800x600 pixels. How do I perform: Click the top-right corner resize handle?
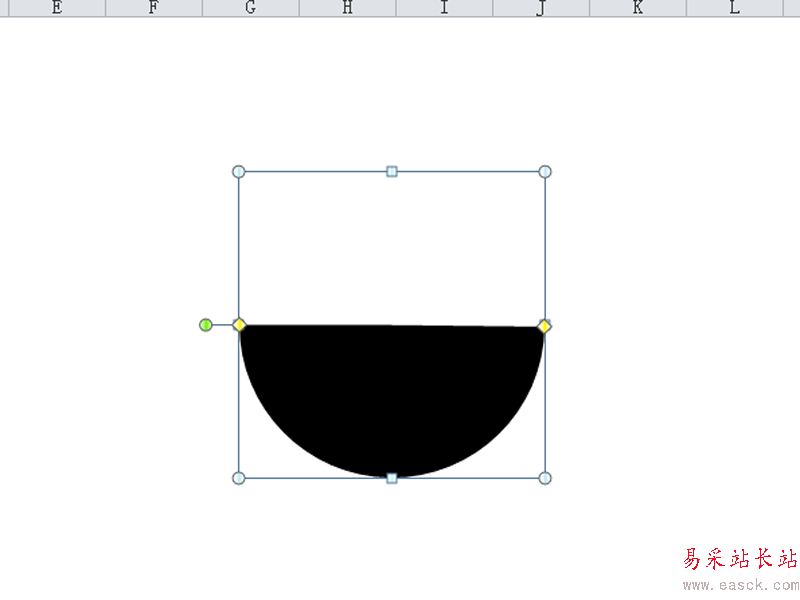pos(545,171)
